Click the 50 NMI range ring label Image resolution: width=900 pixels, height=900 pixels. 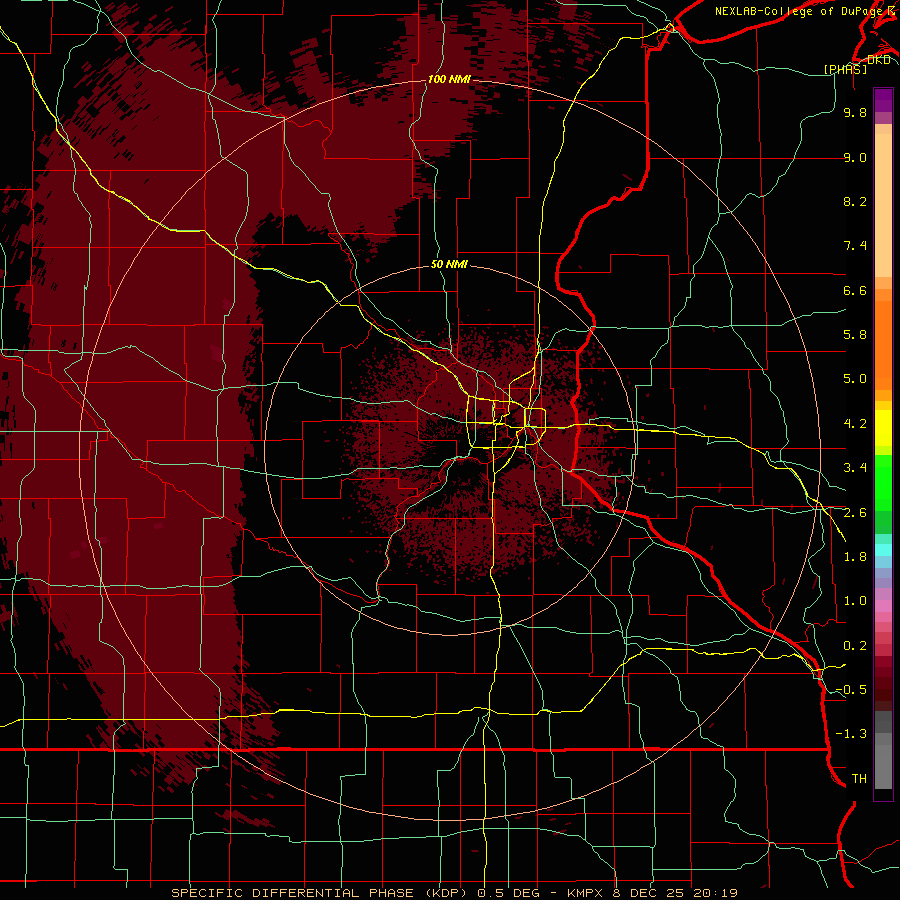pos(449,264)
